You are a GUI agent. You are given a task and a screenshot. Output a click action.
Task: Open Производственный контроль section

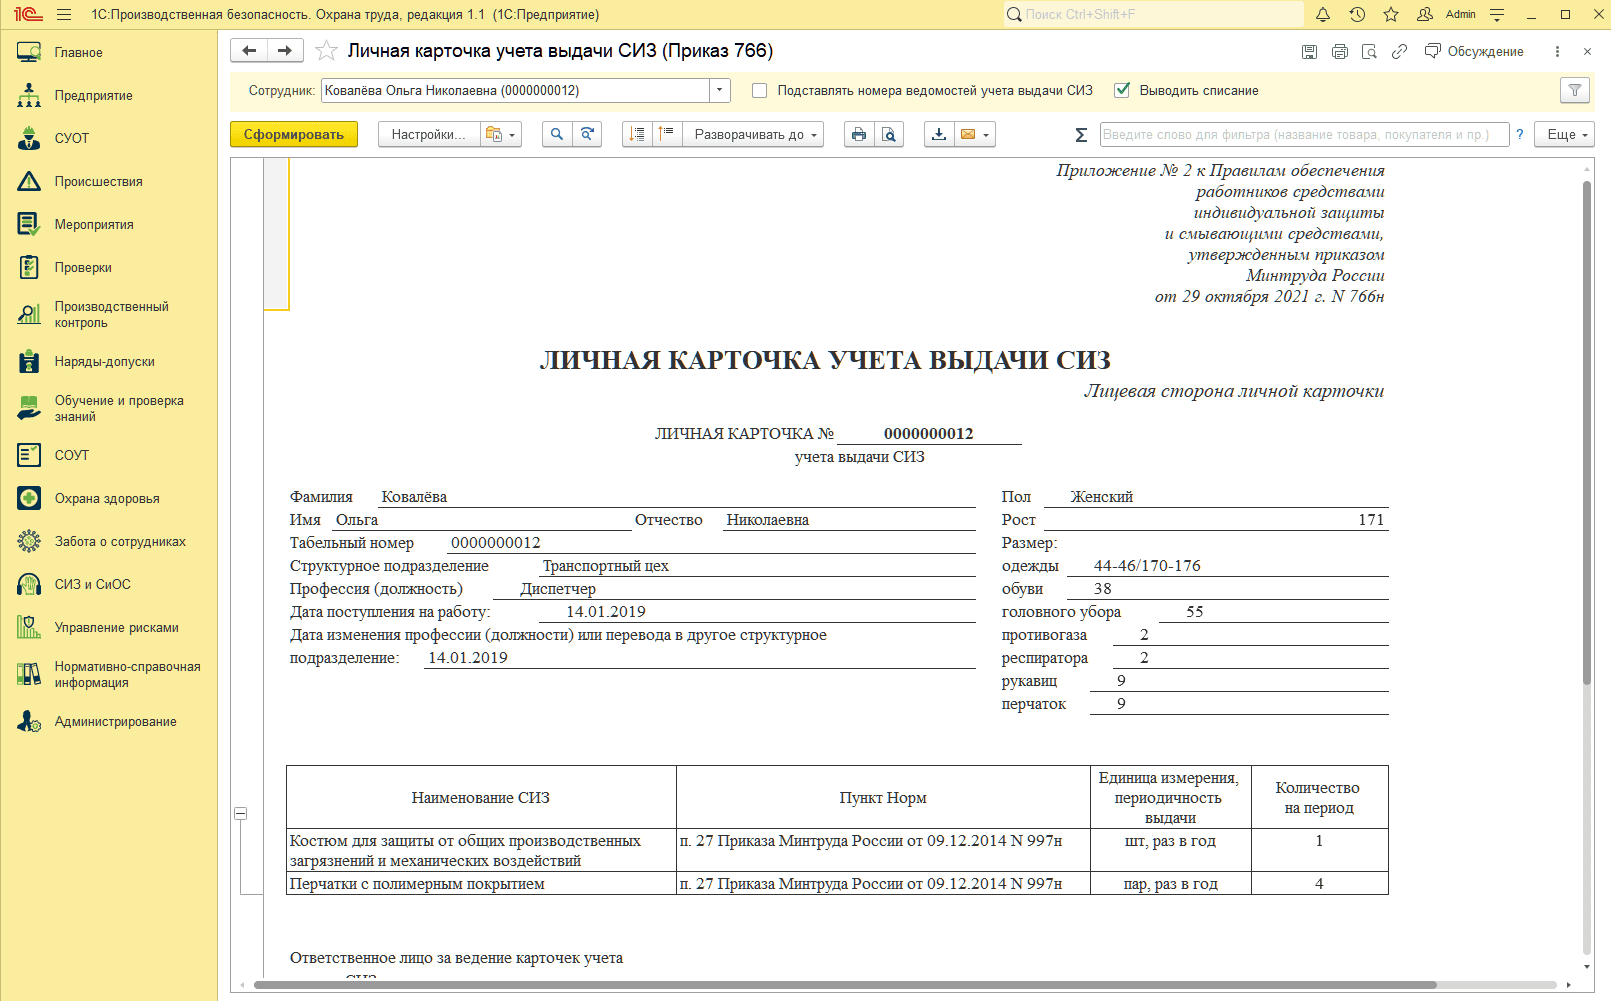[109, 314]
